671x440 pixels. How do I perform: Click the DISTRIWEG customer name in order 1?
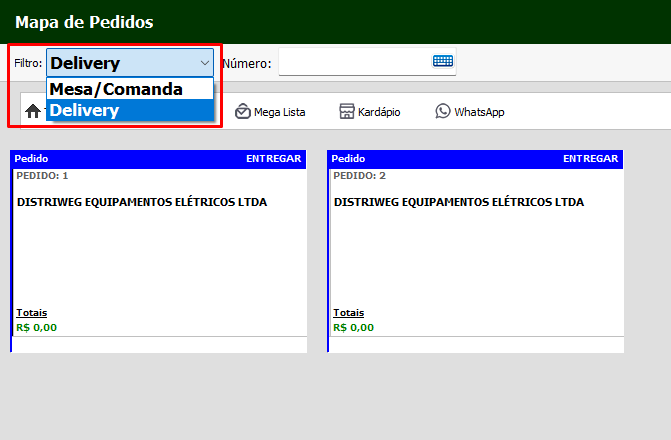click(x=142, y=202)
